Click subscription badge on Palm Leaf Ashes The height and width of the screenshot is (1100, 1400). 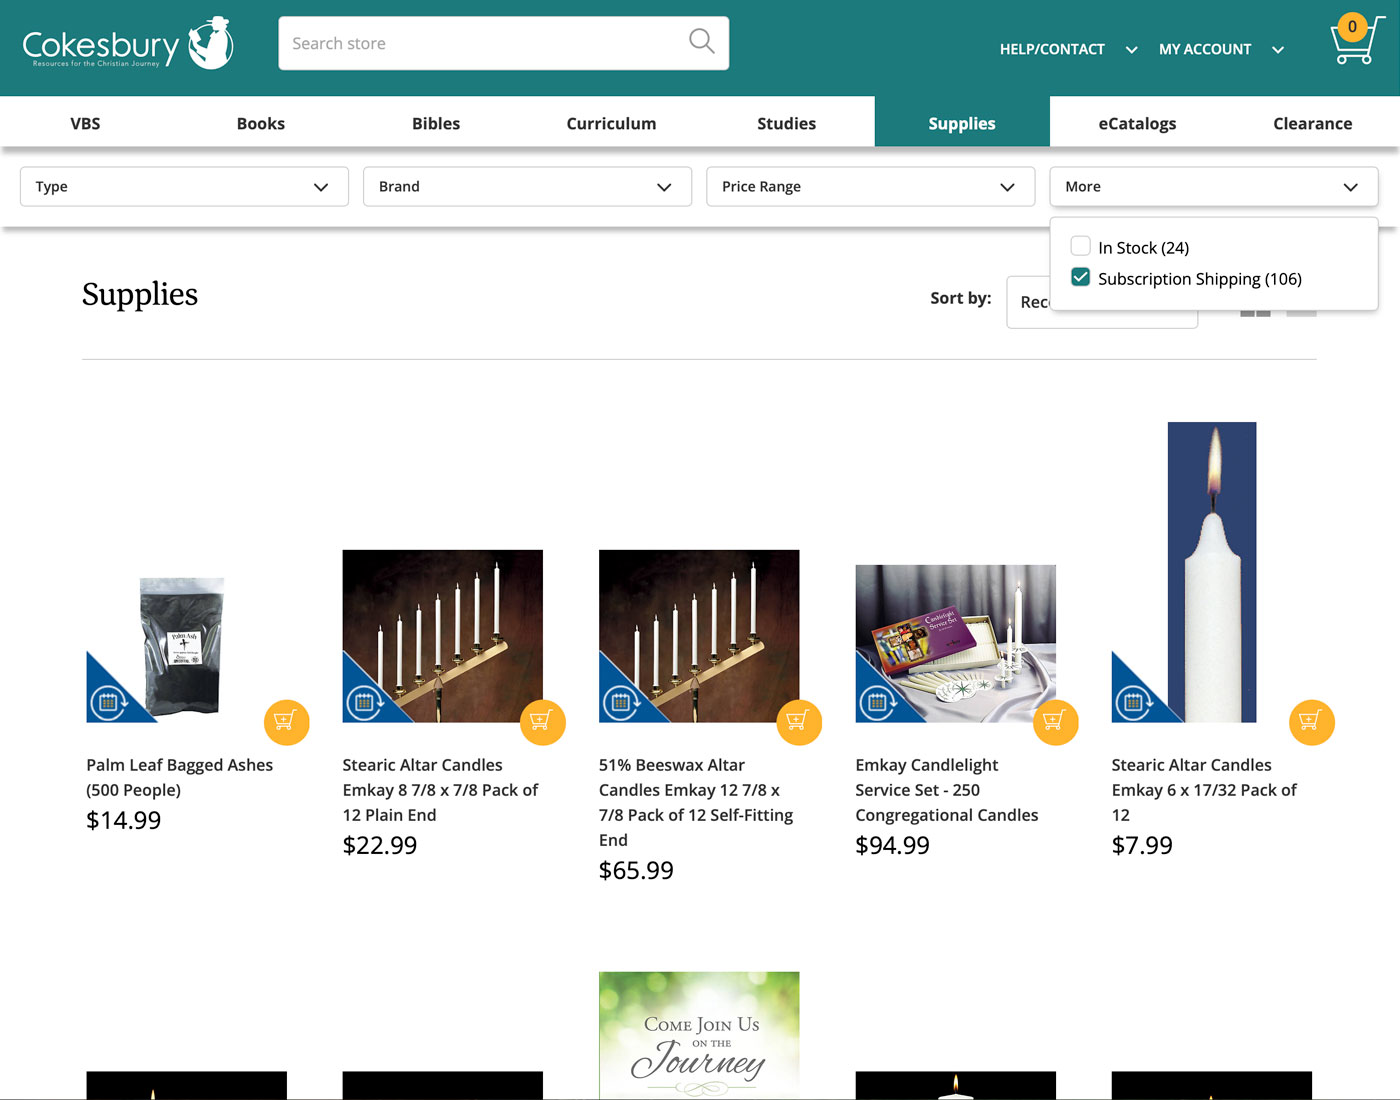pos(108,702)
